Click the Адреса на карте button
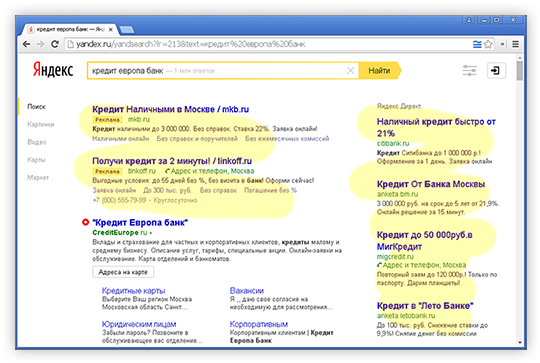 click(x=123, y=272)
